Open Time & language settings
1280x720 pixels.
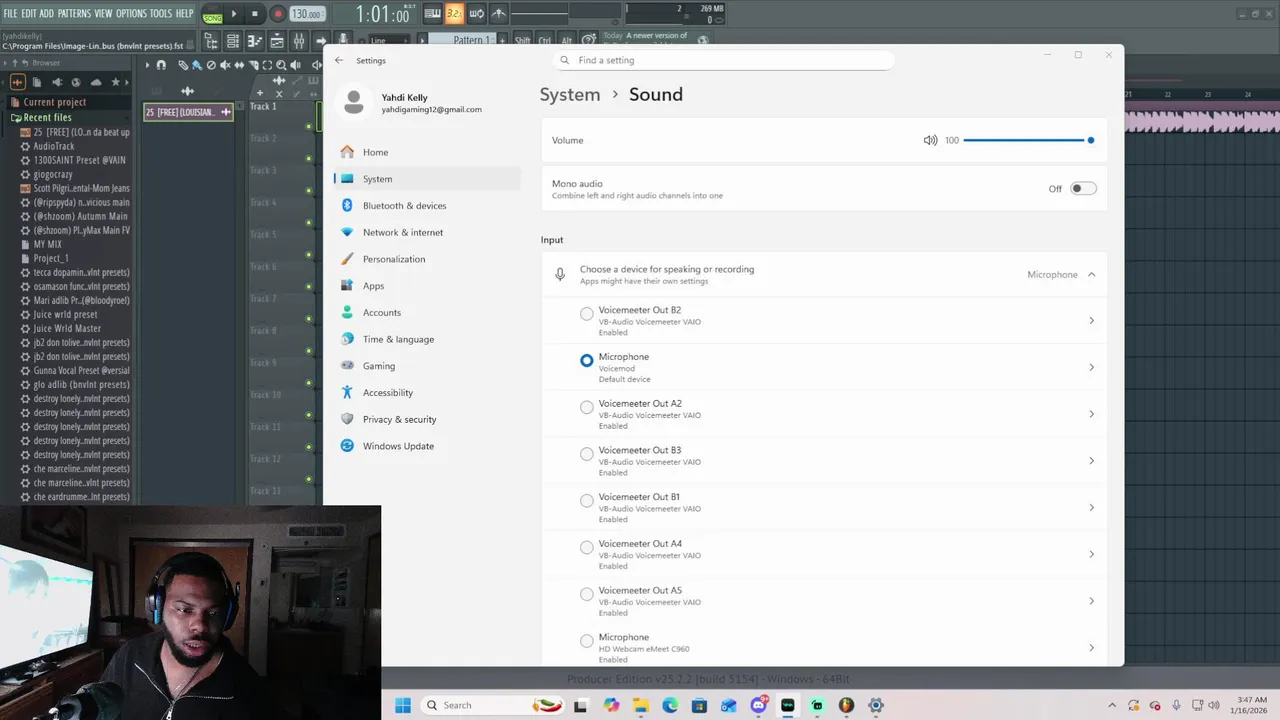click(427, 339)
